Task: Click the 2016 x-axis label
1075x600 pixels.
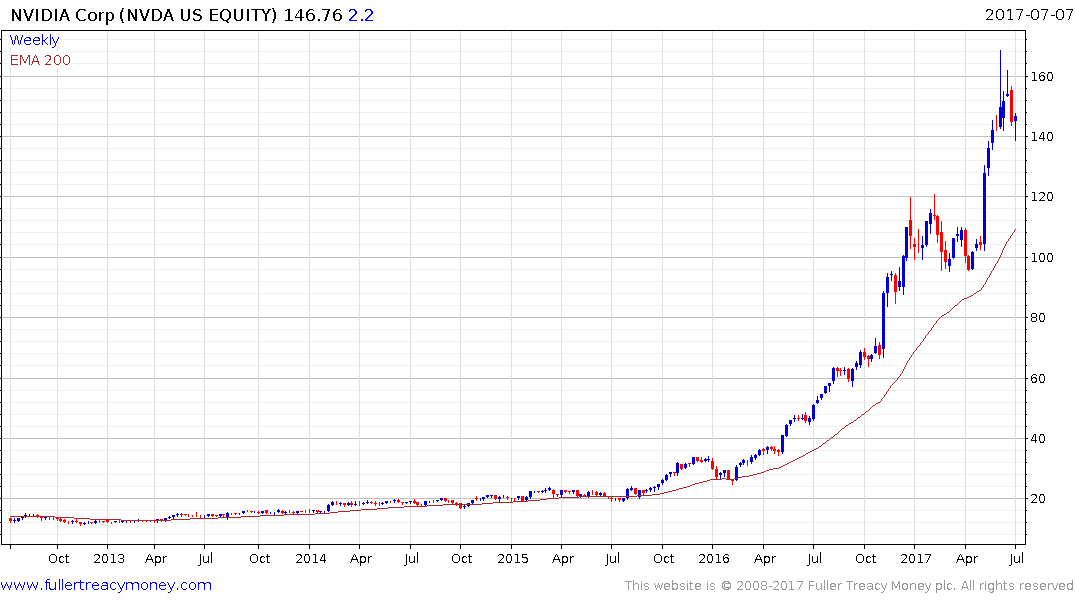Action: [714, 558]
